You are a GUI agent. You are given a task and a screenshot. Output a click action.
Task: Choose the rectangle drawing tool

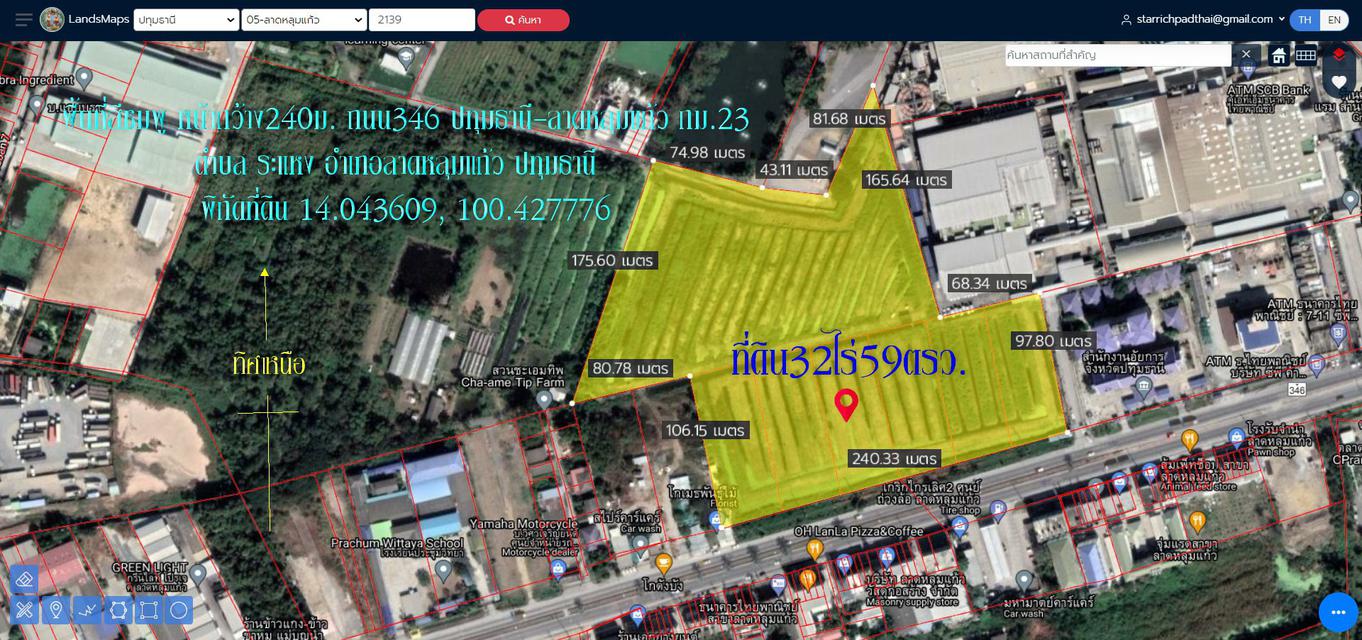click(x=148, y=609)
